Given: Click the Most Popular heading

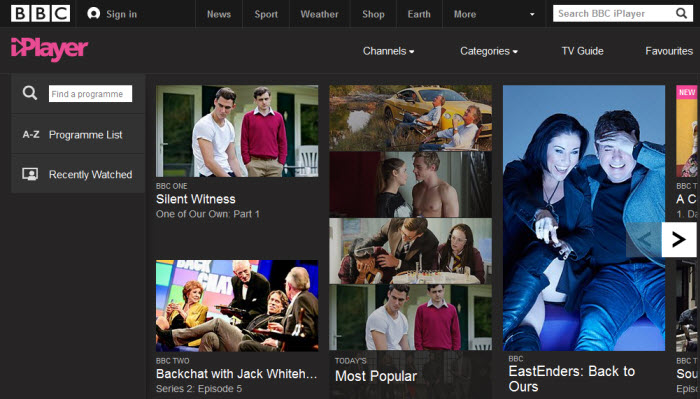Looking at the screenshot, I should 376,376.
